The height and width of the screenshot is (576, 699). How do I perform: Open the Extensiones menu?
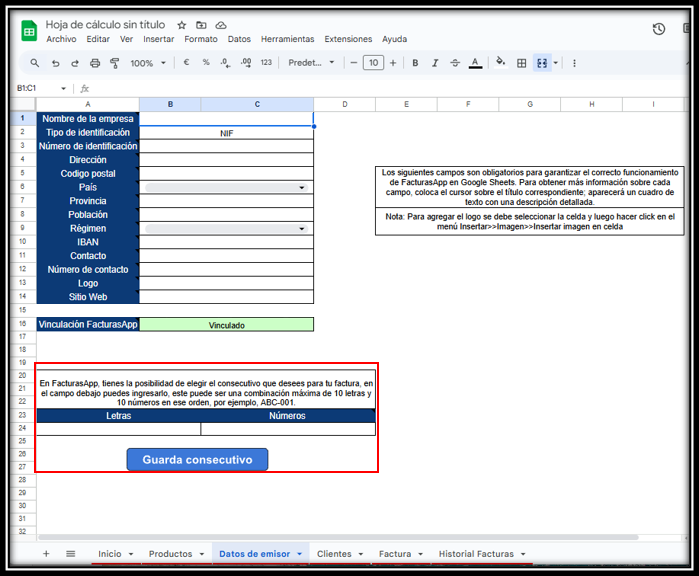tap(348, 40)
